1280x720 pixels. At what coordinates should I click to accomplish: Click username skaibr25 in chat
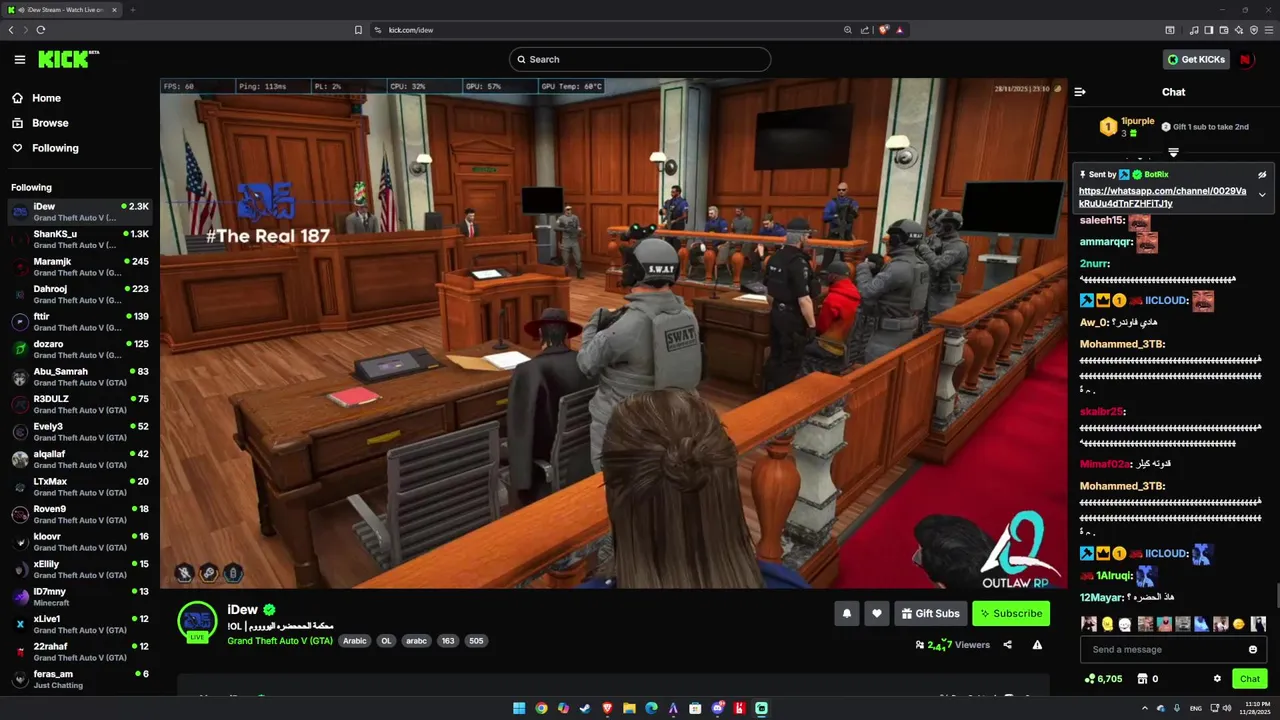coord(1102,411)
